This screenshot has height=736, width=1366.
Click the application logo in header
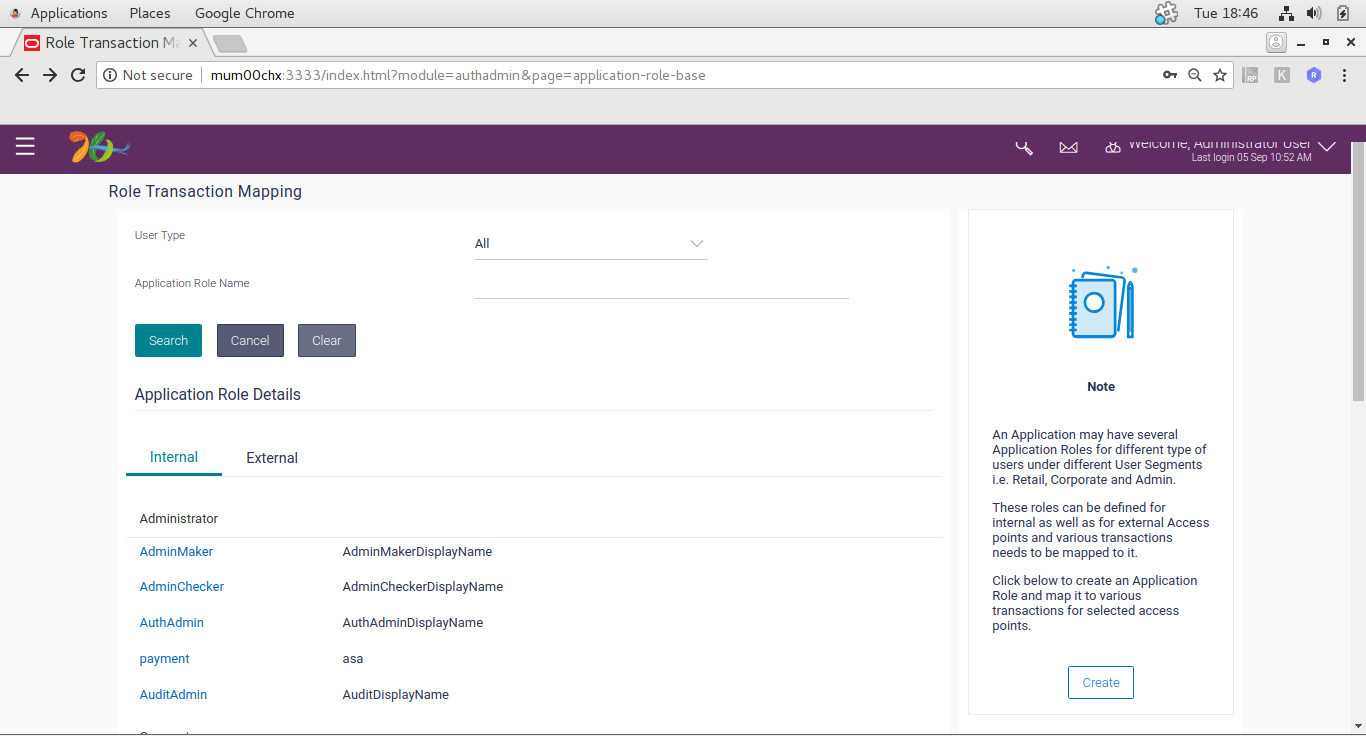pos(99,147)
